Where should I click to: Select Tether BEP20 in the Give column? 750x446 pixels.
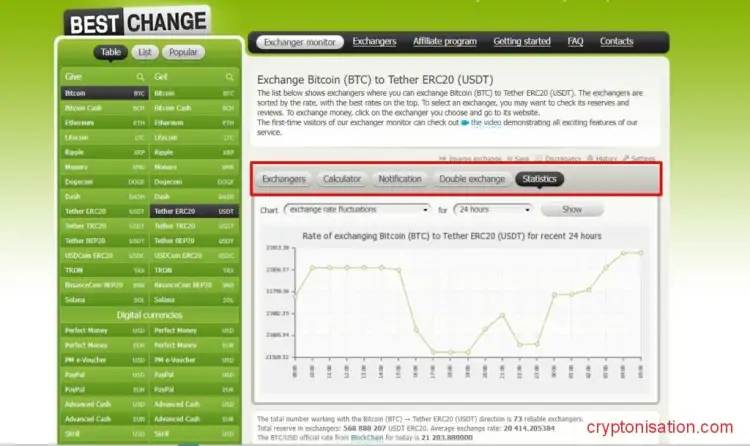(x=105, y=241)
